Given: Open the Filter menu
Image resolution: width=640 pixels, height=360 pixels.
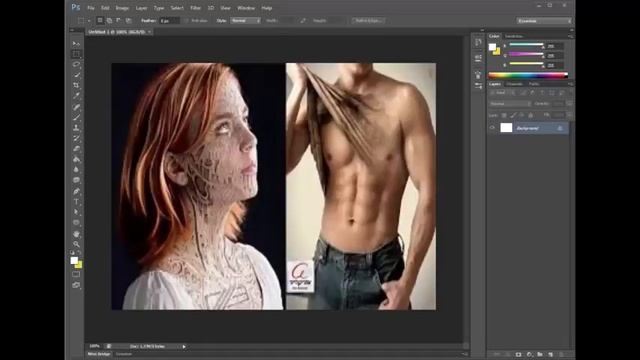Looking at the screenshot, I should click(x=196, y=8).
